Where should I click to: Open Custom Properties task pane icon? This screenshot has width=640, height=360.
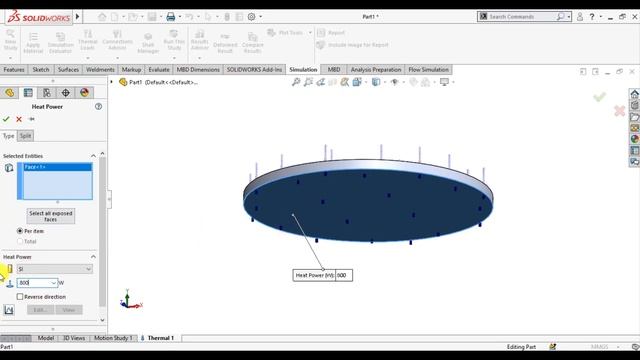(x=635, y=151)
